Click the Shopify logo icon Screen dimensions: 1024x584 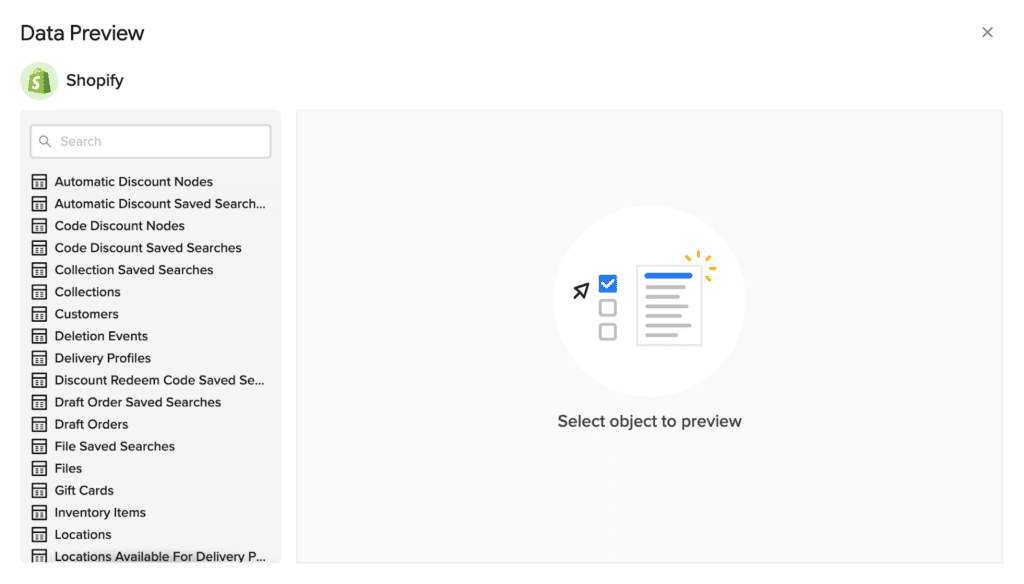[x=39, y=81]
